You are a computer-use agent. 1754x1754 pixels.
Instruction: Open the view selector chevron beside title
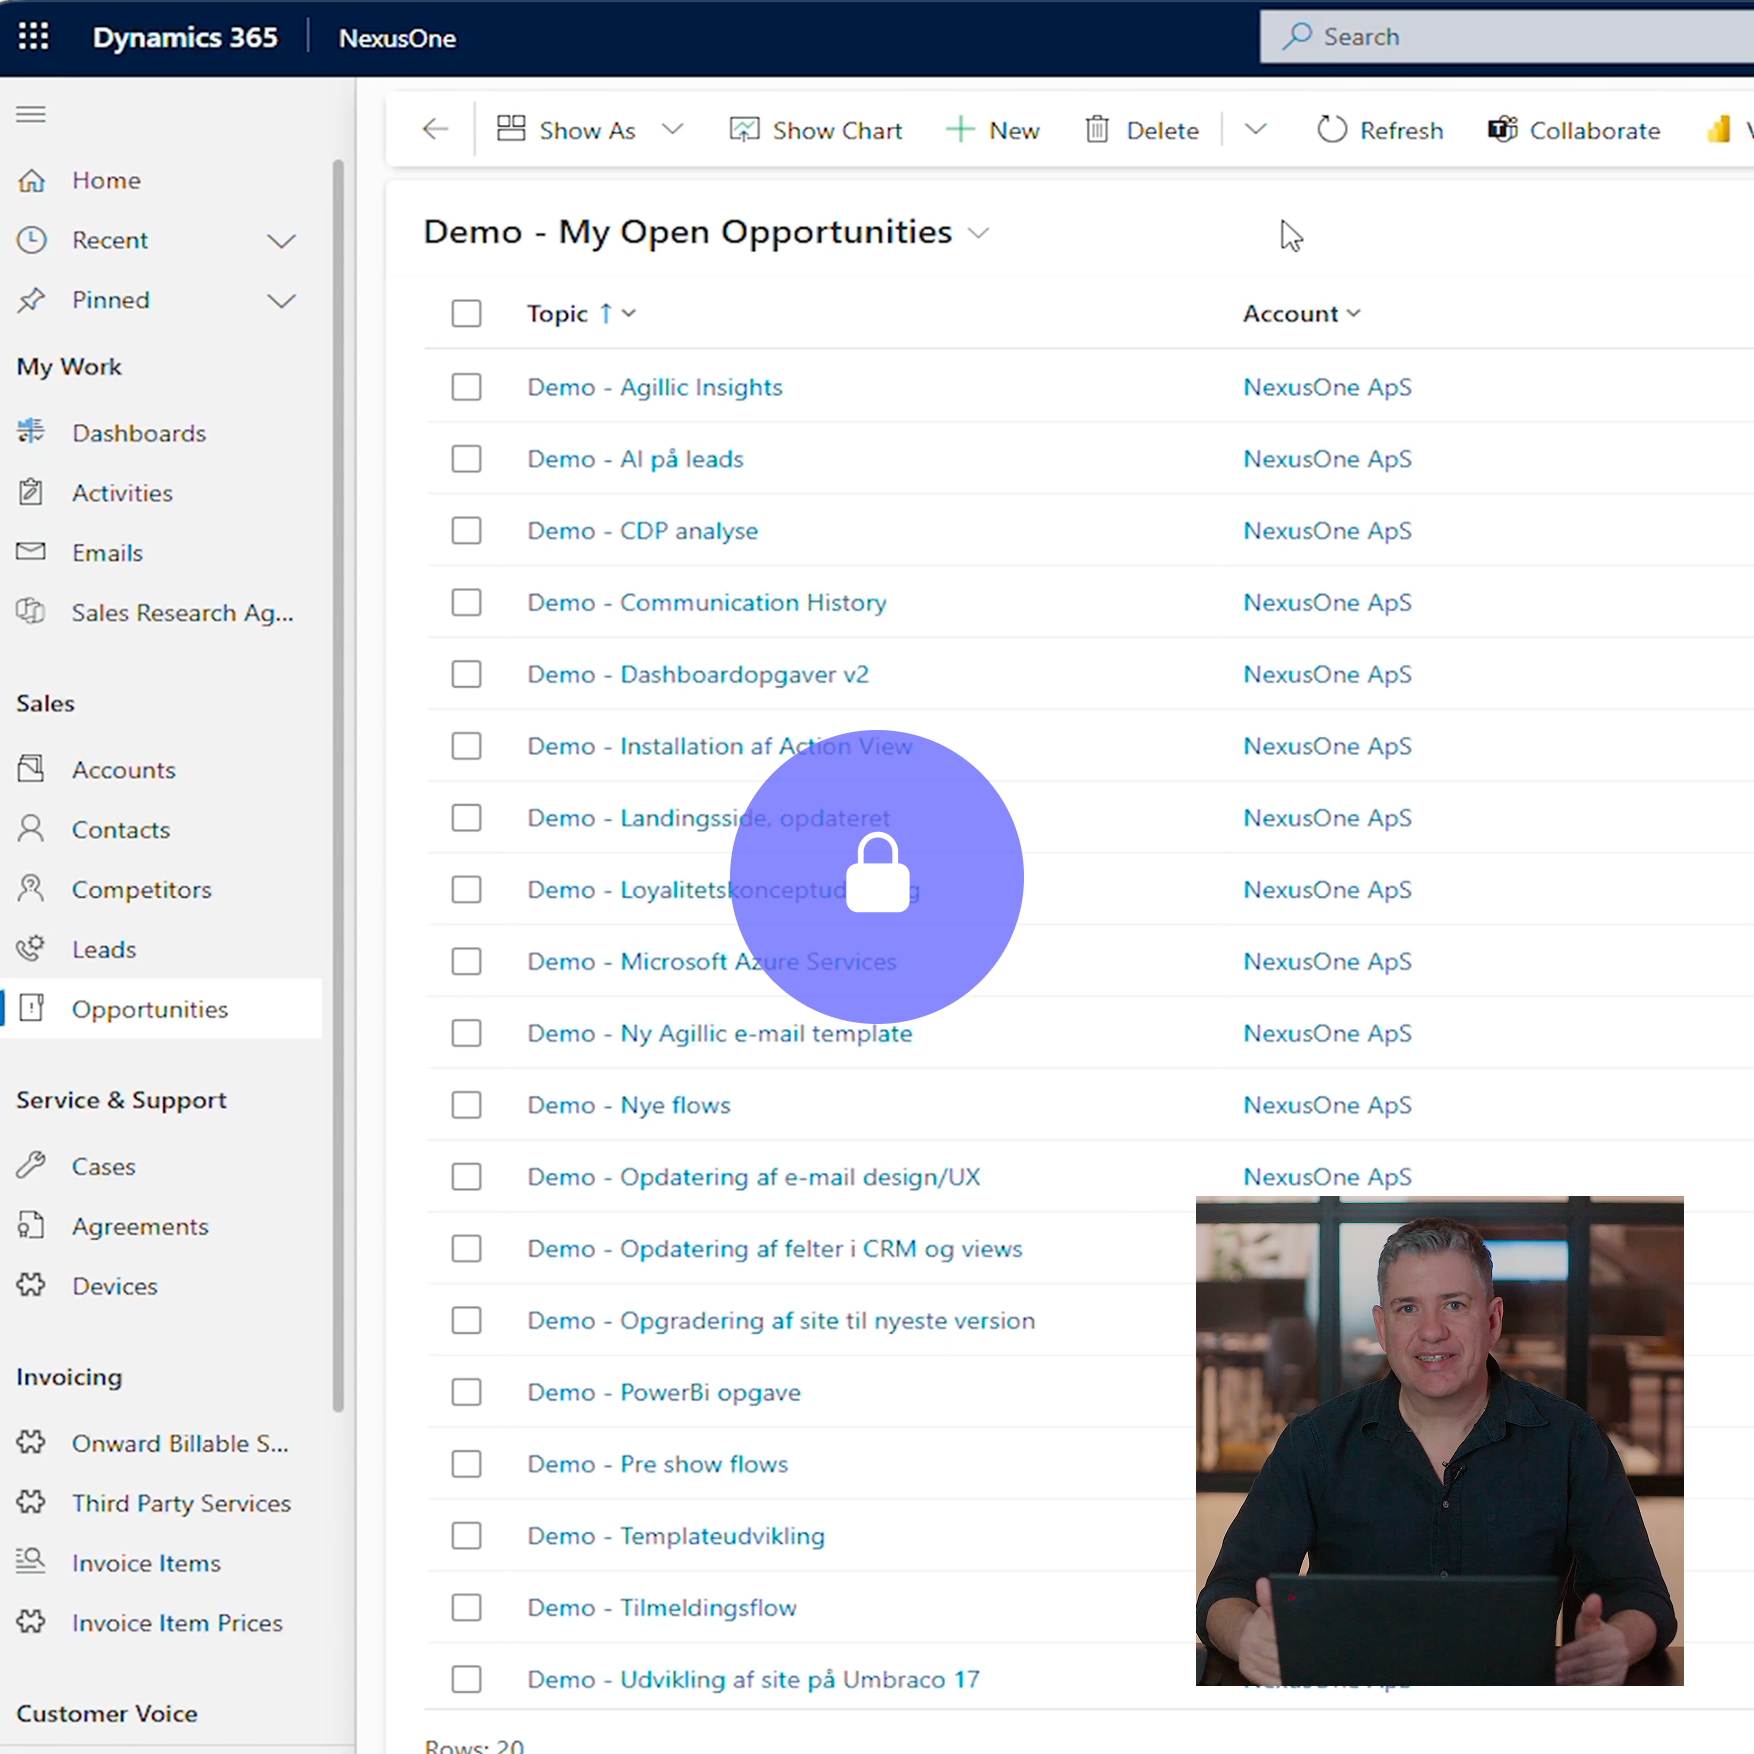[x=979, y=233]
